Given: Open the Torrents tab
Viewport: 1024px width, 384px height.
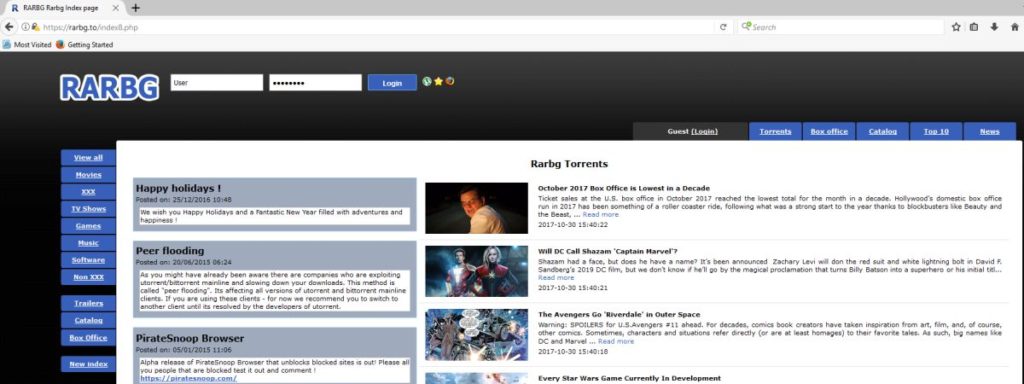Looking at the screenshot, I should point(775,131).
